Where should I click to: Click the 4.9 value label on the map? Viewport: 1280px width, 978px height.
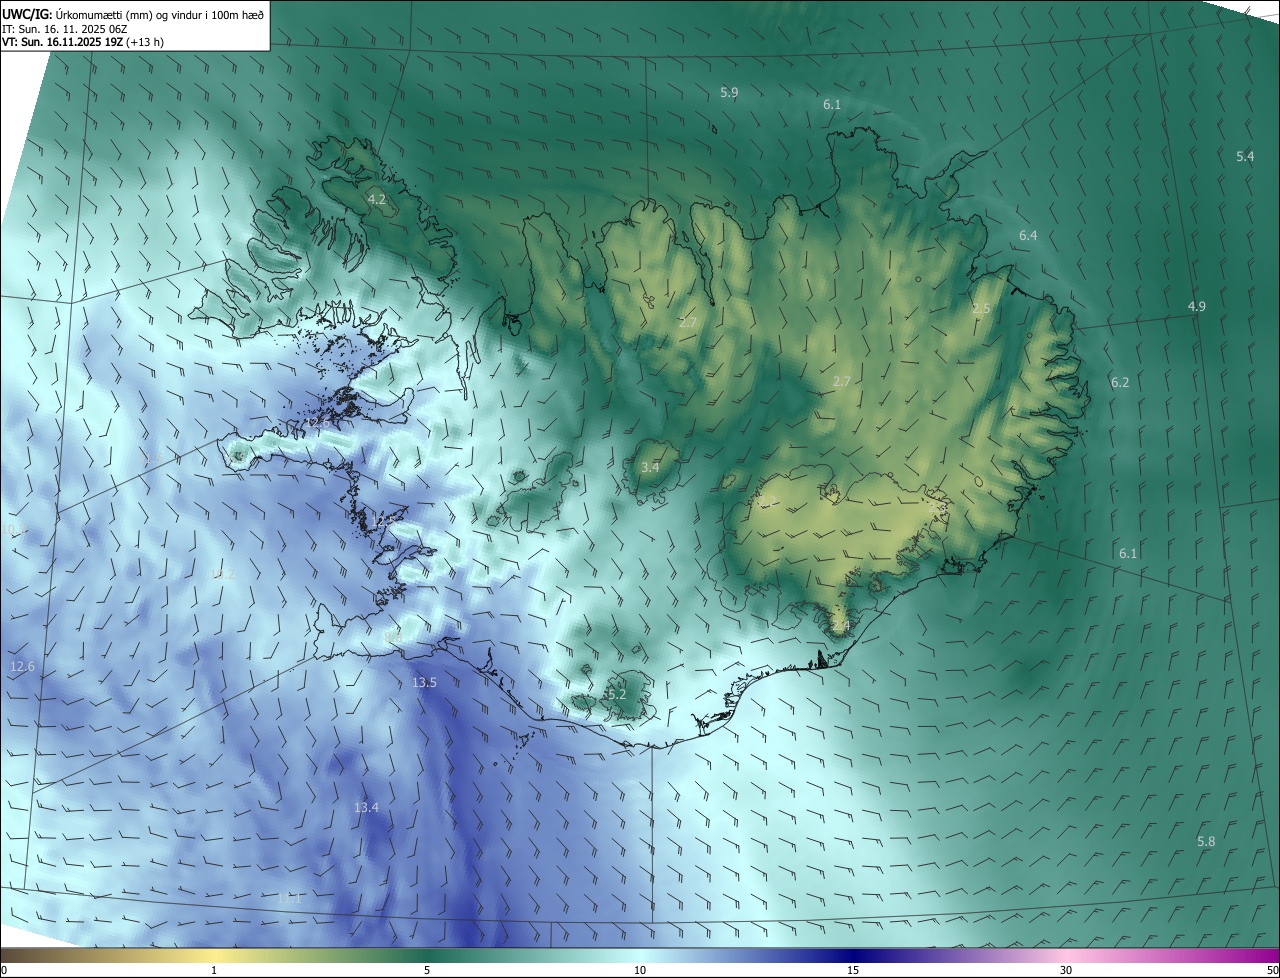click(x=1197, y=307)
